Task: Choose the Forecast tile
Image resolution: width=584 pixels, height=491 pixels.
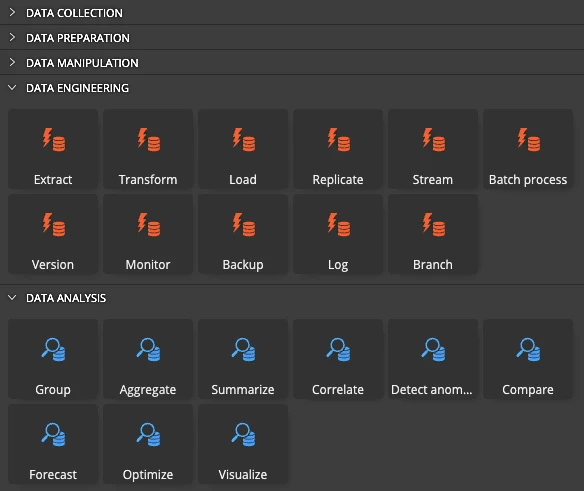Action: point(53,444)
